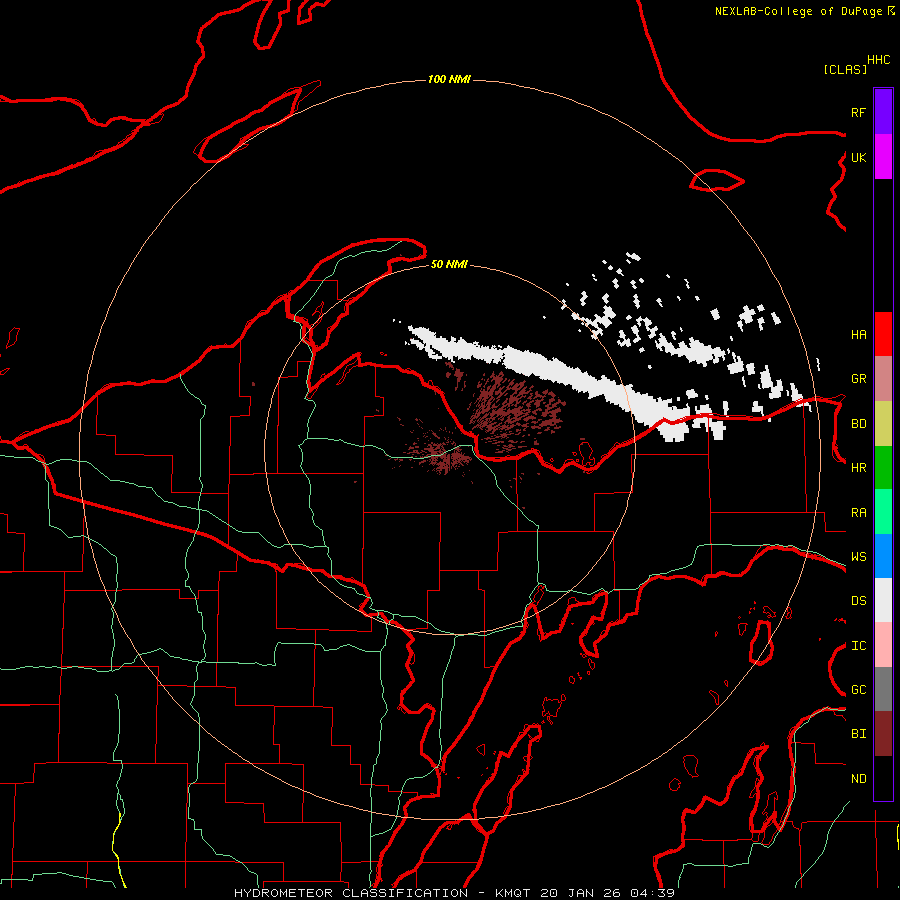Pick the DS white legend swatch
This screenshot has height=900, width=900.
pos(883,600)
